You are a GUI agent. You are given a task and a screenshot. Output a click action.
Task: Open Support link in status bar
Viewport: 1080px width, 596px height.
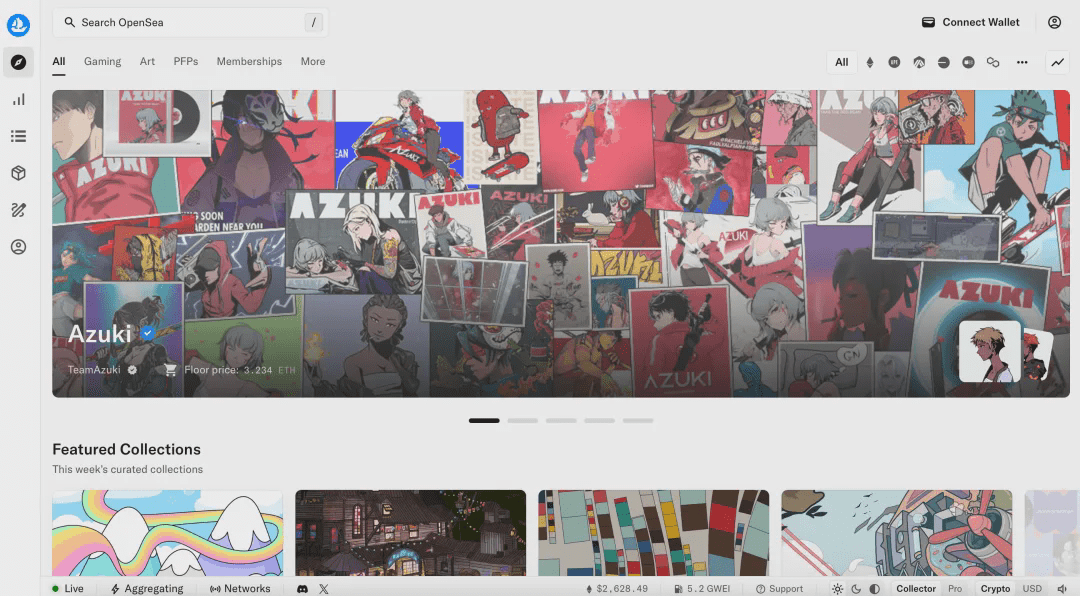(x=779, y=588)
